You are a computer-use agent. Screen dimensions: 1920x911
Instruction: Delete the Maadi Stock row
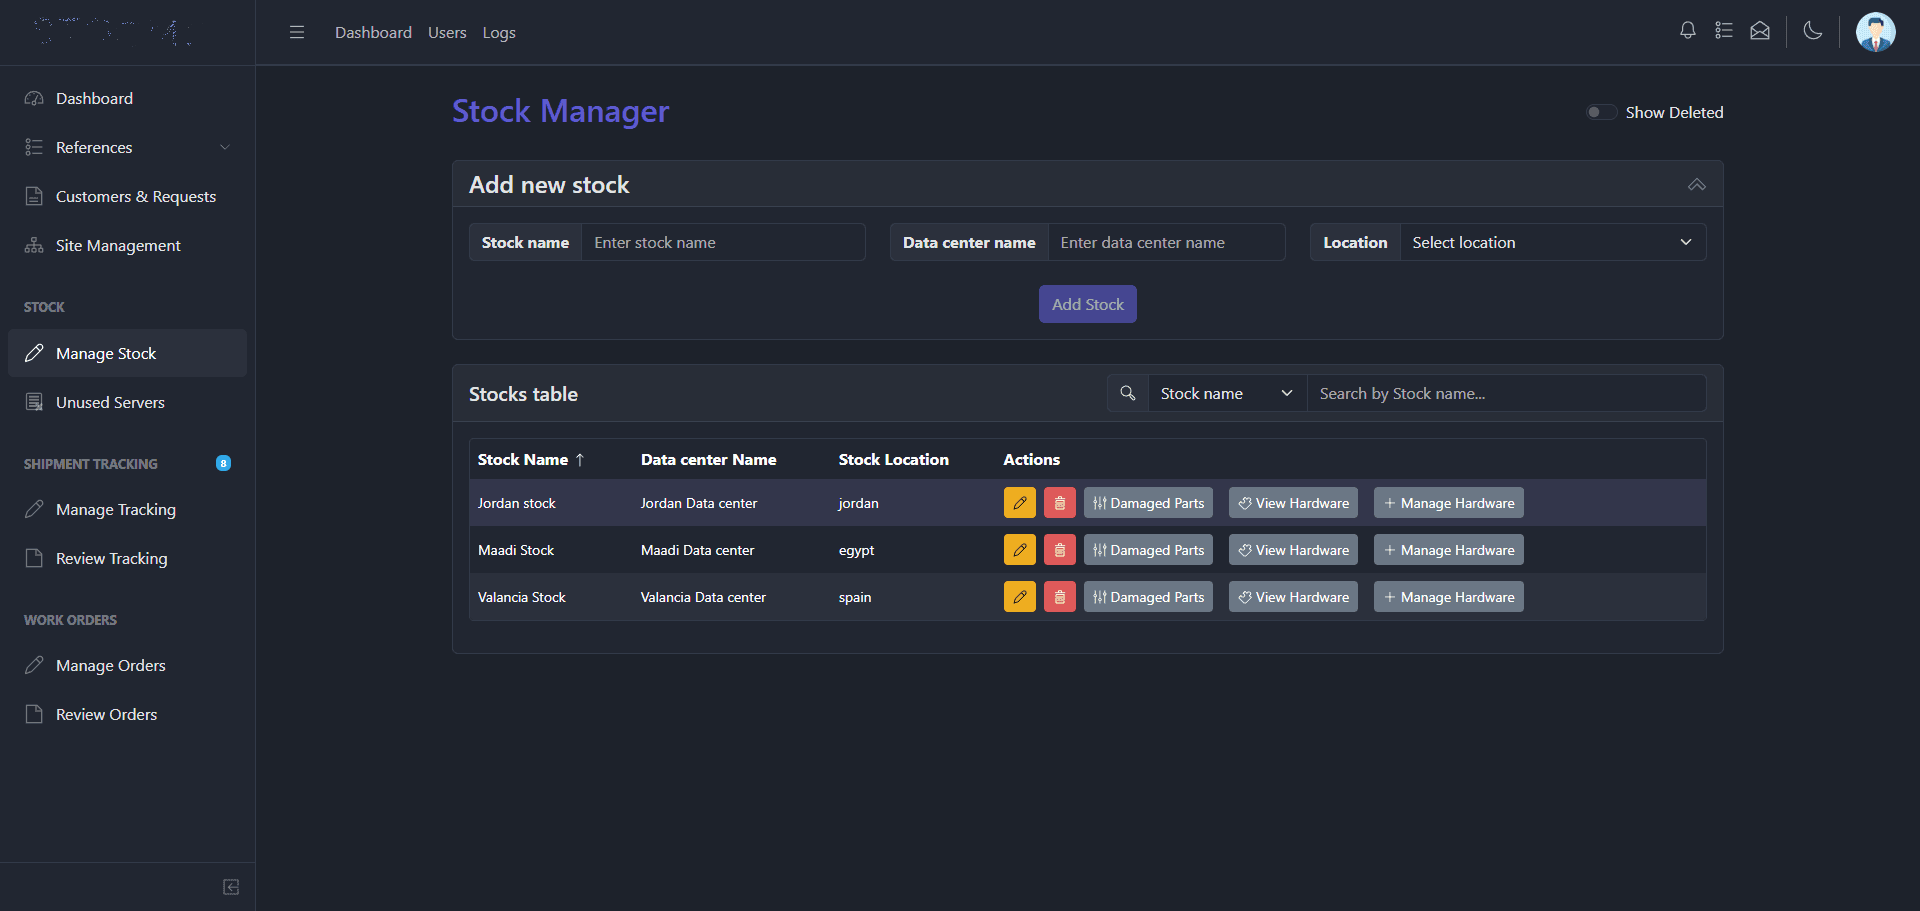point(1060,550)
